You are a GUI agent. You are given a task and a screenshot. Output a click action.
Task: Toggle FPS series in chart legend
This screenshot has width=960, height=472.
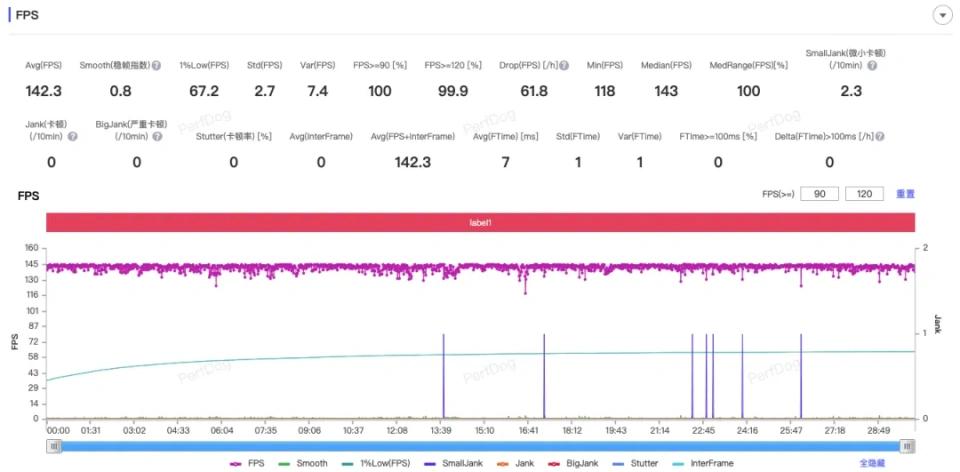[248, 463]
